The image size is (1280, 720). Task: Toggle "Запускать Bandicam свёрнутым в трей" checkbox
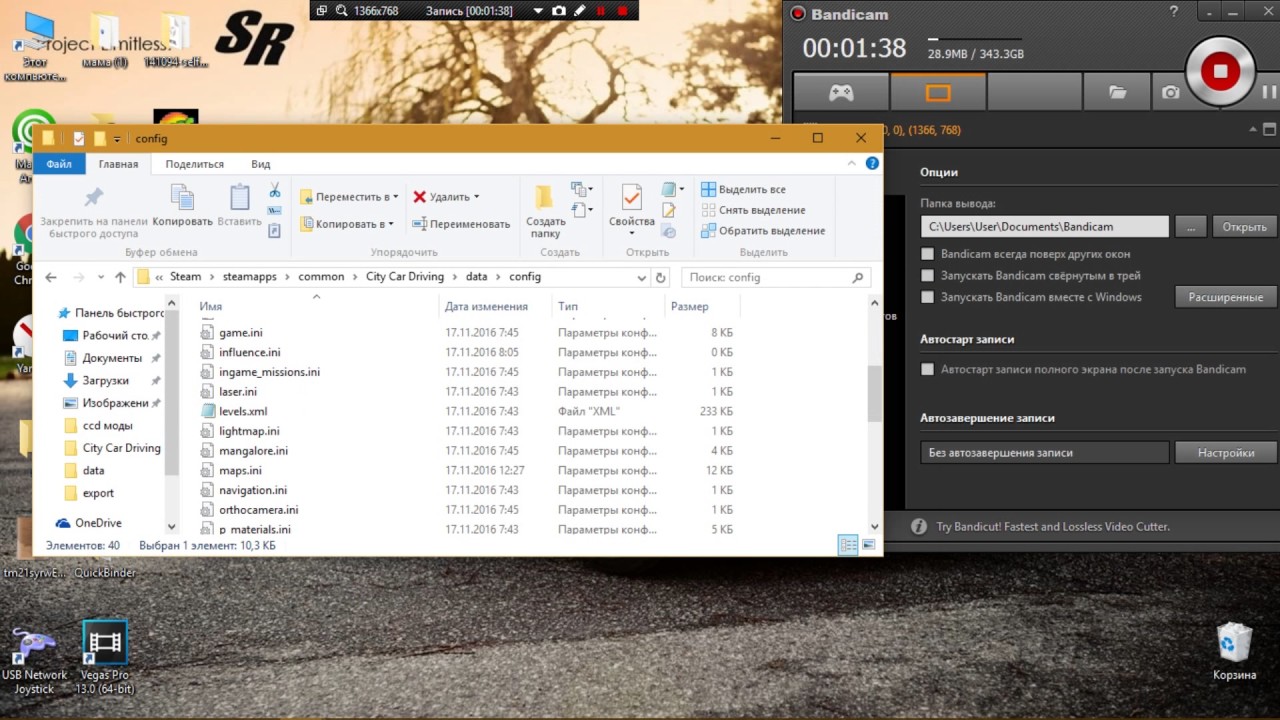927,275
